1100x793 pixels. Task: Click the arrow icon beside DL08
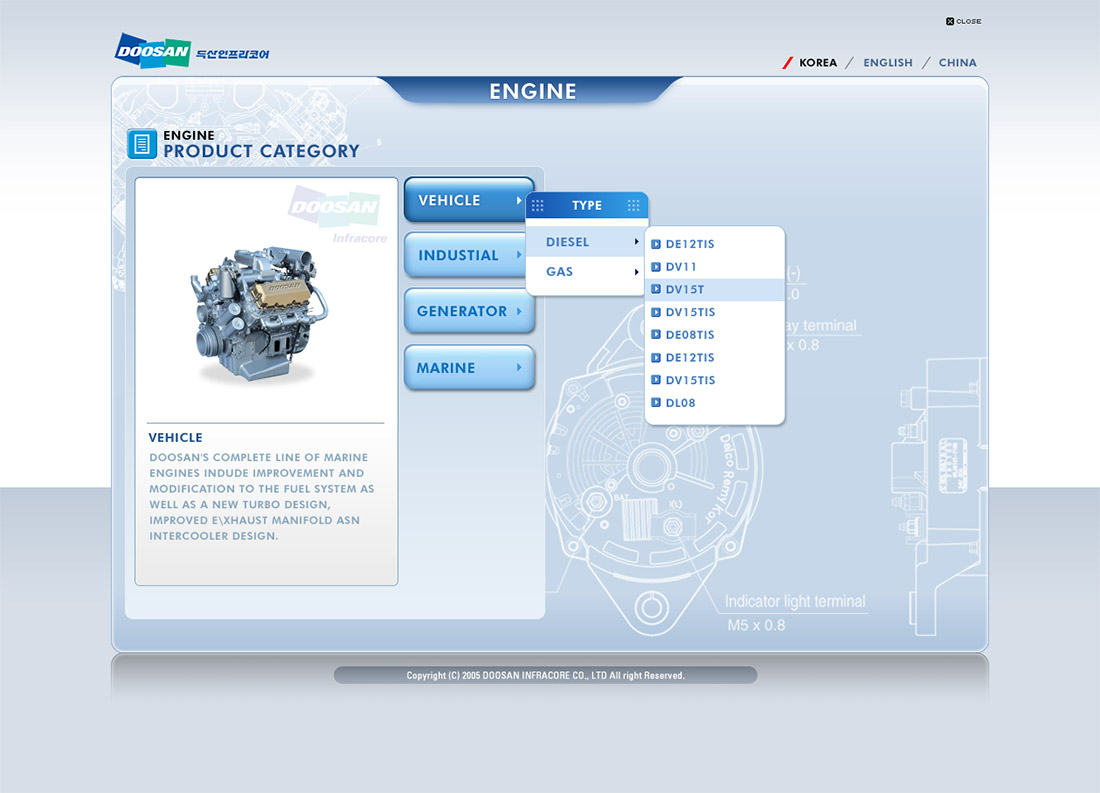coord(656,403)
